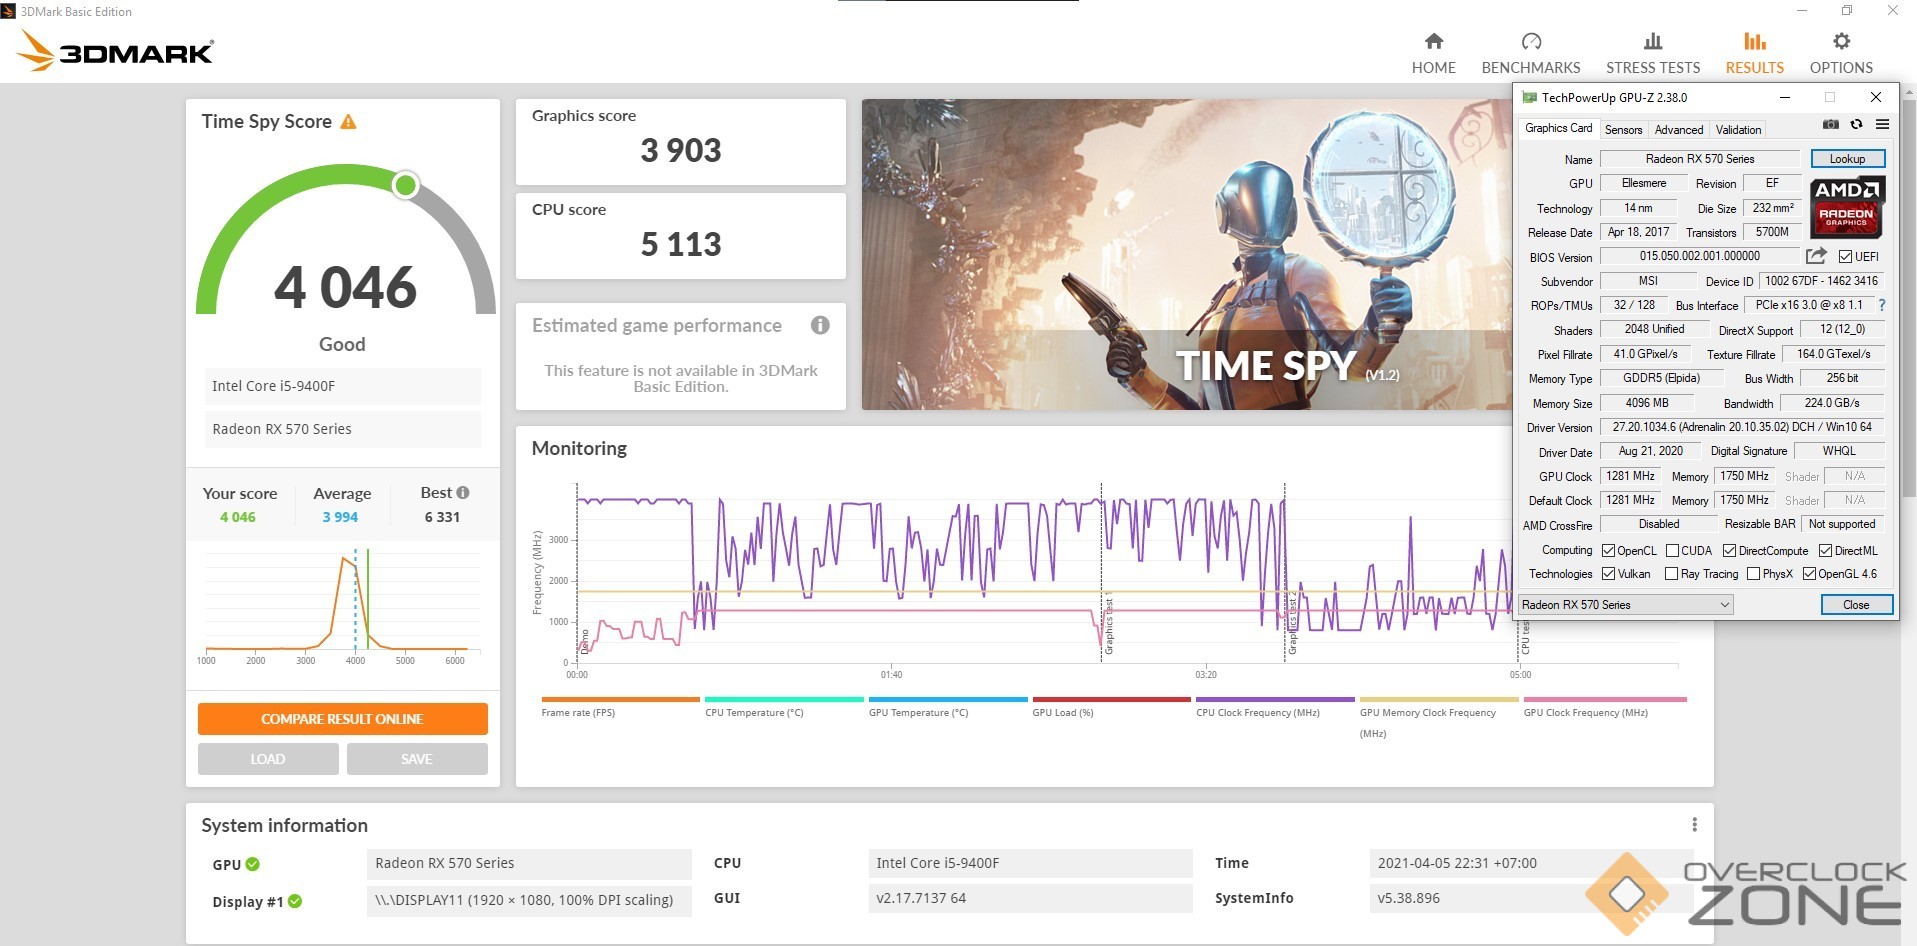Toggle the CUDA checkbox
The width and height of the screenshot is (1917, 946).
click(1672, 551)
